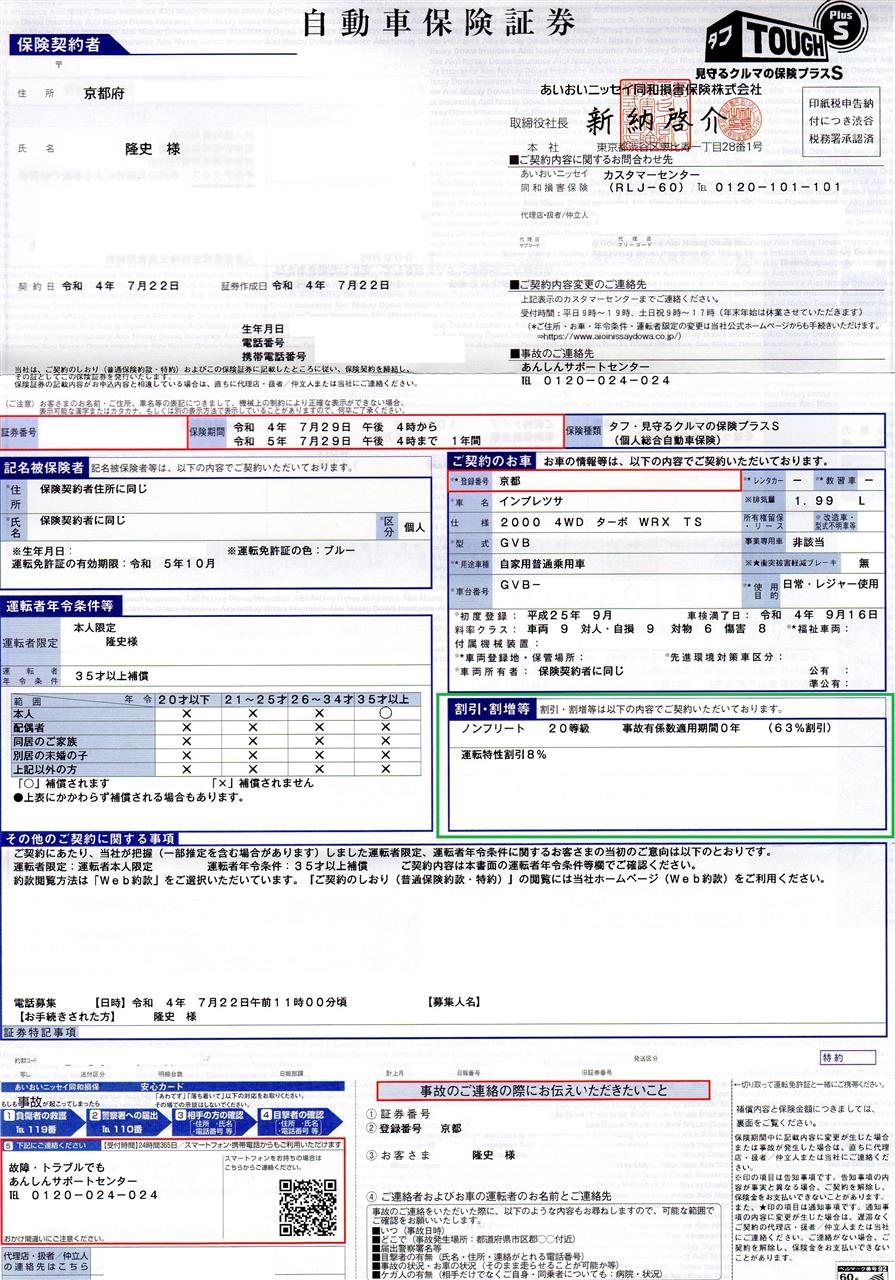
Task: Click the 区分 value 個人
Action: [x=415, y=526]
